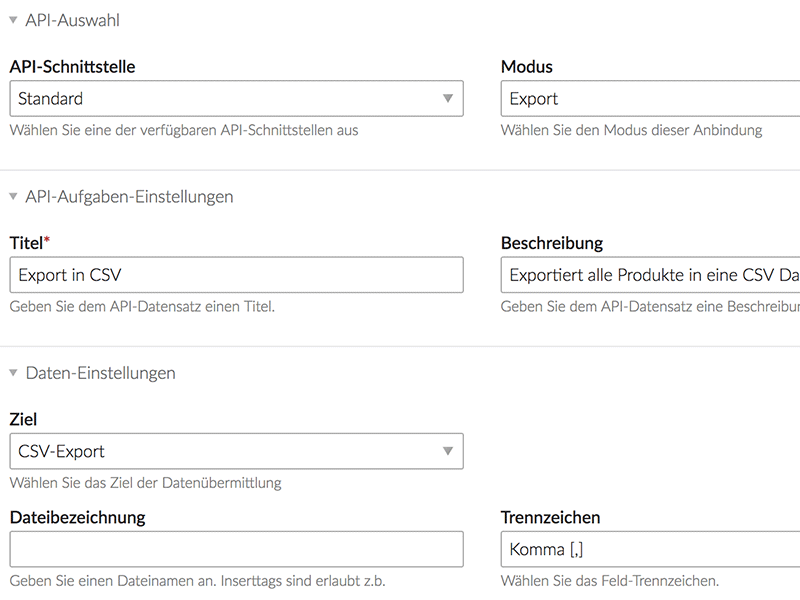Click the API-Aufgaben-Einstellungen section heading

(x=129, y=196)
